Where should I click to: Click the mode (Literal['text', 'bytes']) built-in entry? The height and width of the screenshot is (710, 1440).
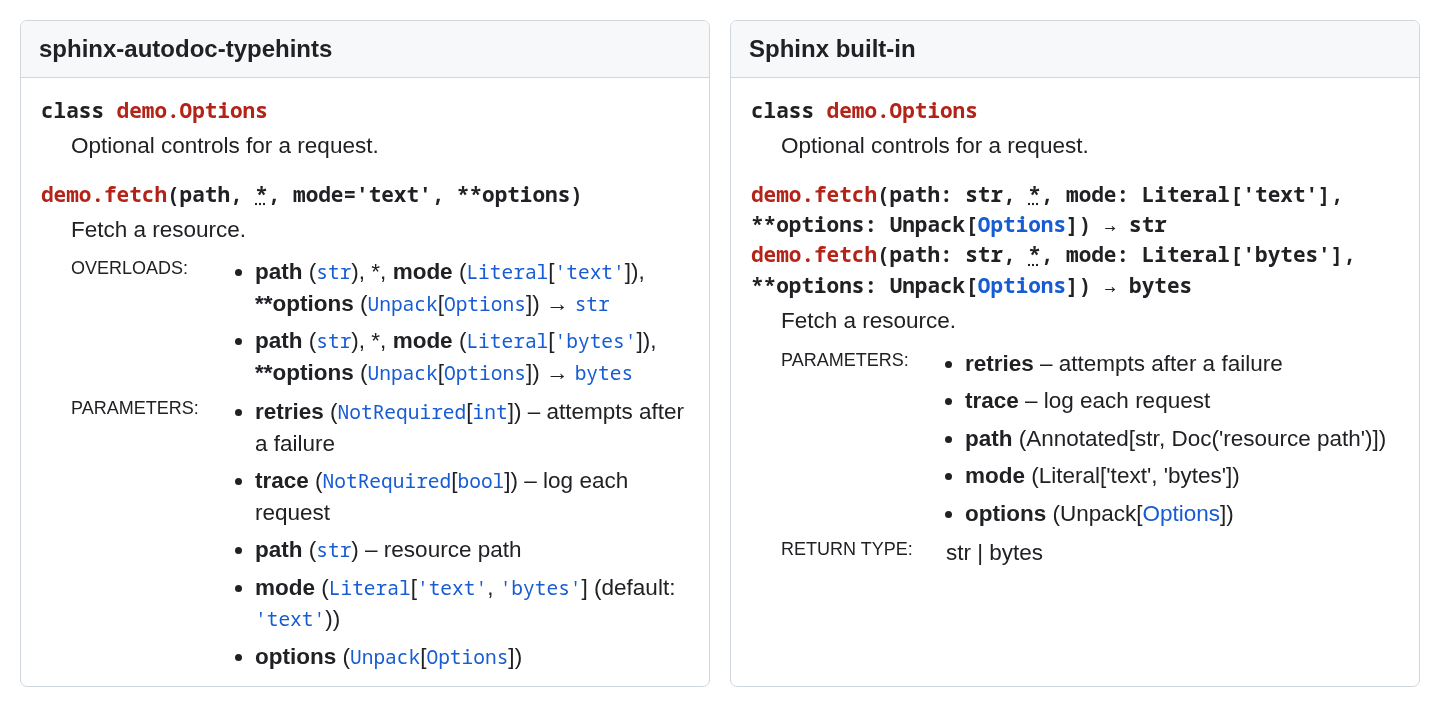click(x=1102, y=475)
